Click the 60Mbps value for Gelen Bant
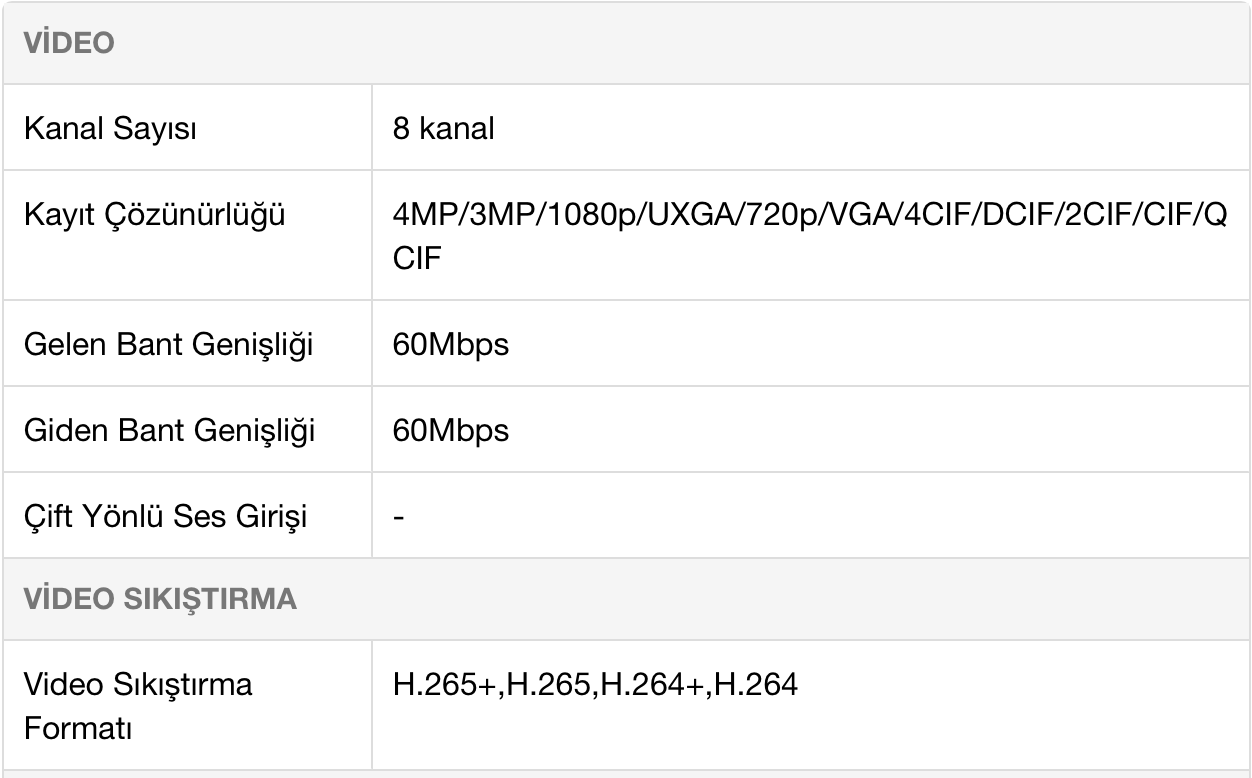 point(451,345)
